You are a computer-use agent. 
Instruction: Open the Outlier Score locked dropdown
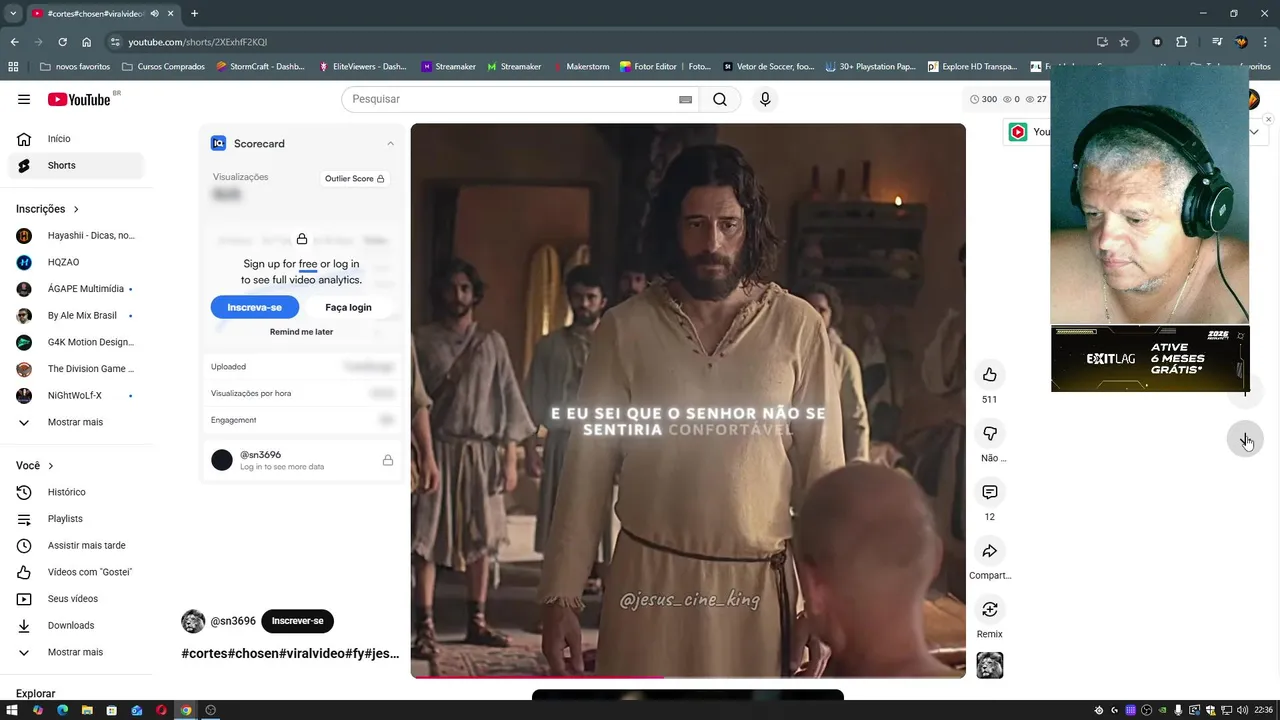[x=354, y=178]
